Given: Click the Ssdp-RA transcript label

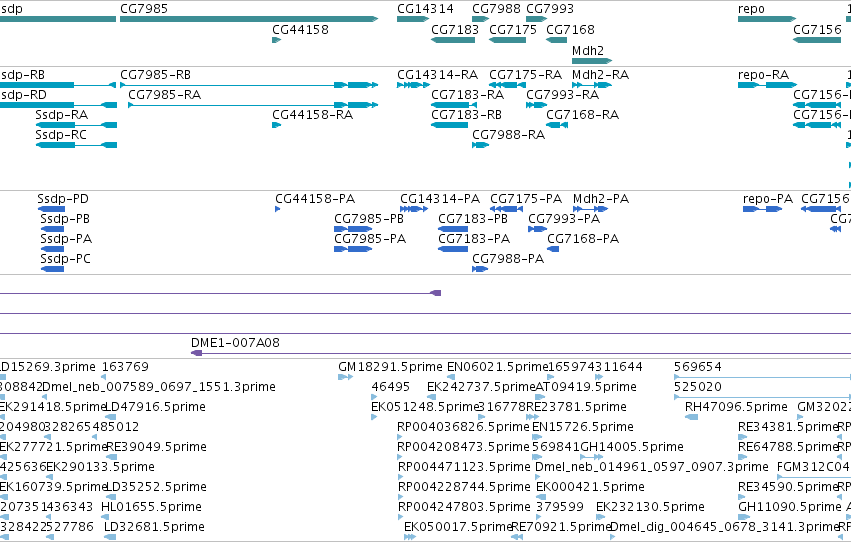Looking at the screenshot, I should pyautogui.click(x=61, y=115).
